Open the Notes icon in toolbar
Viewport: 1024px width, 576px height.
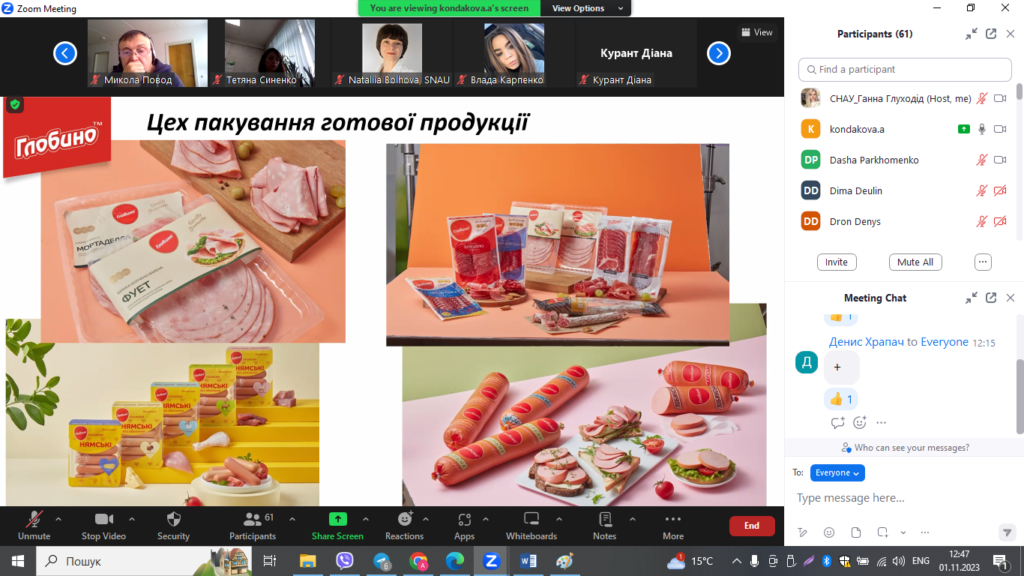point(604,520)
